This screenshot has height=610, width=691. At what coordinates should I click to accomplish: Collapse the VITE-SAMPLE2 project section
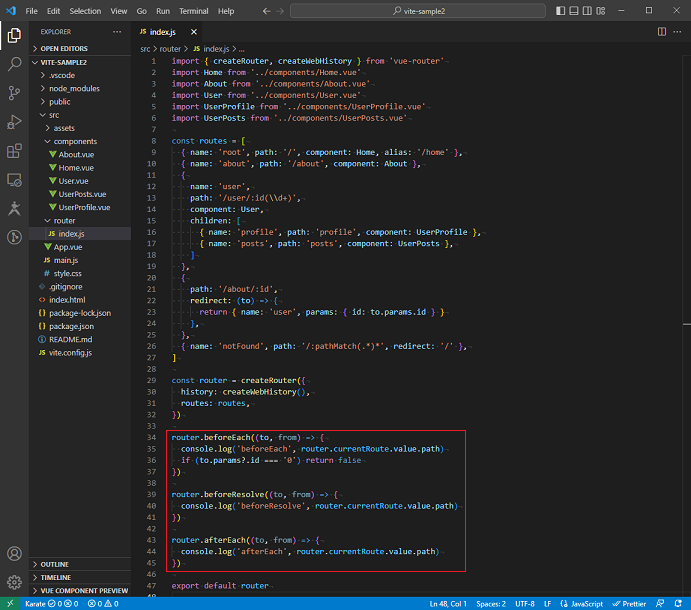80,63
